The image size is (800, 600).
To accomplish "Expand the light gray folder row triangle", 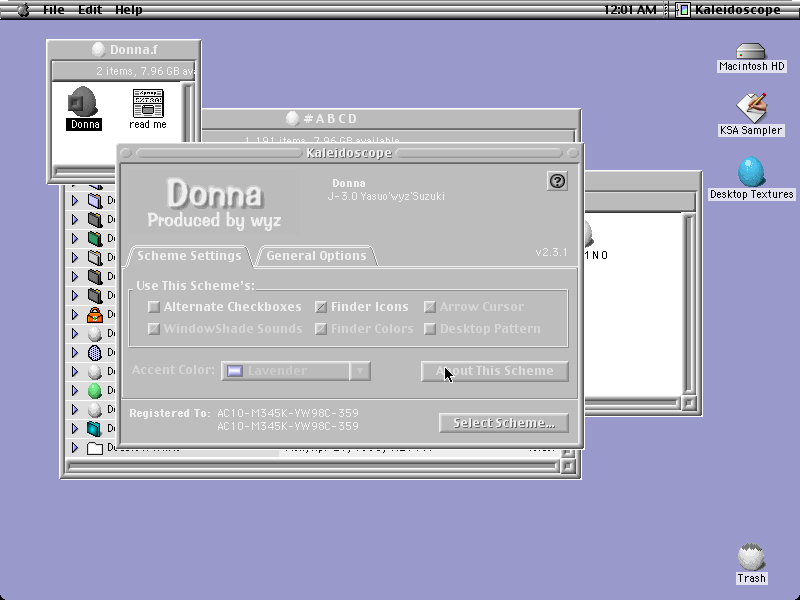I will point(75,257).
